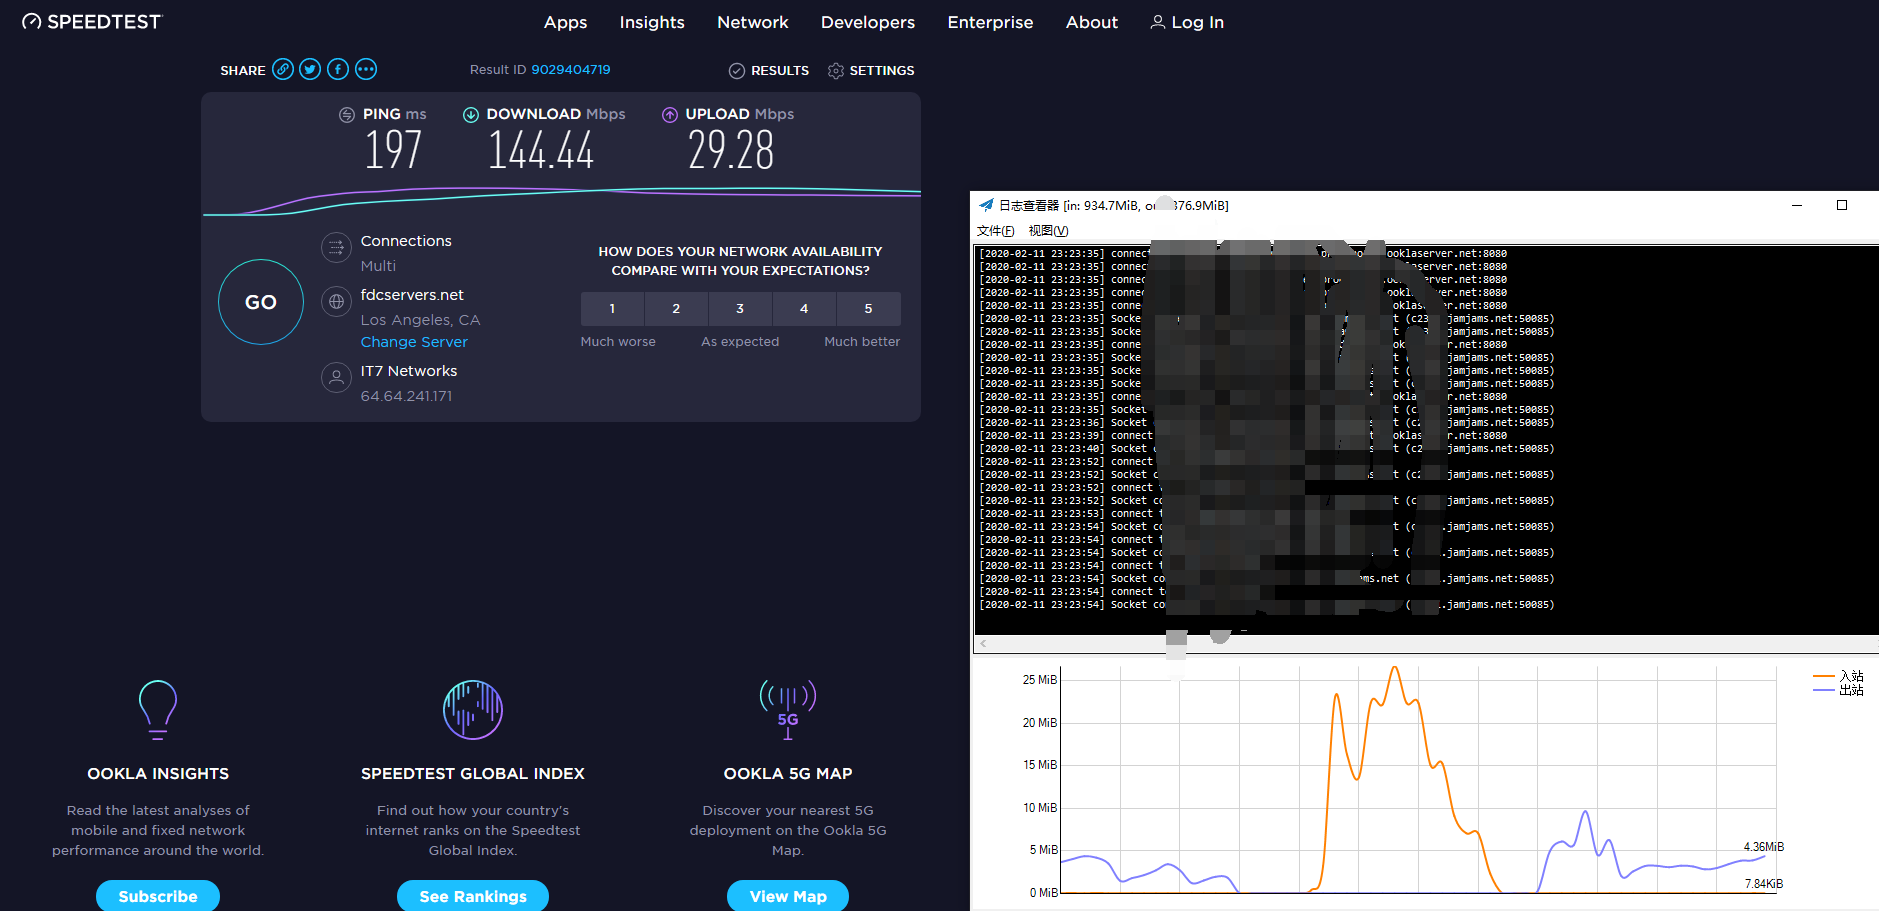Open 文件(F) menu in log viewer

995,231
